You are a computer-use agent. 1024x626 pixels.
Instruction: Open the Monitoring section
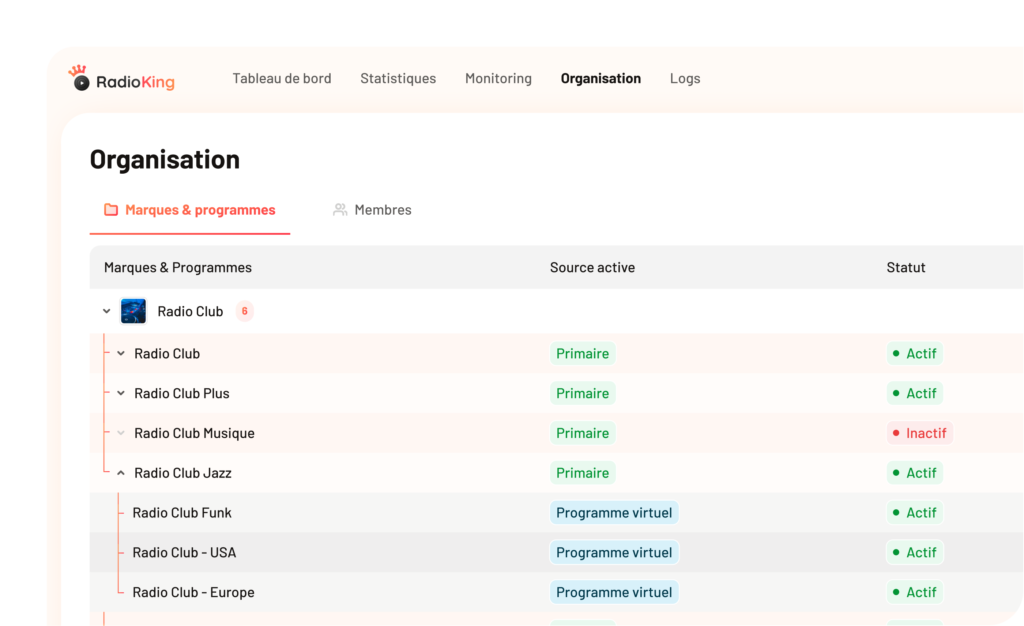498,78
